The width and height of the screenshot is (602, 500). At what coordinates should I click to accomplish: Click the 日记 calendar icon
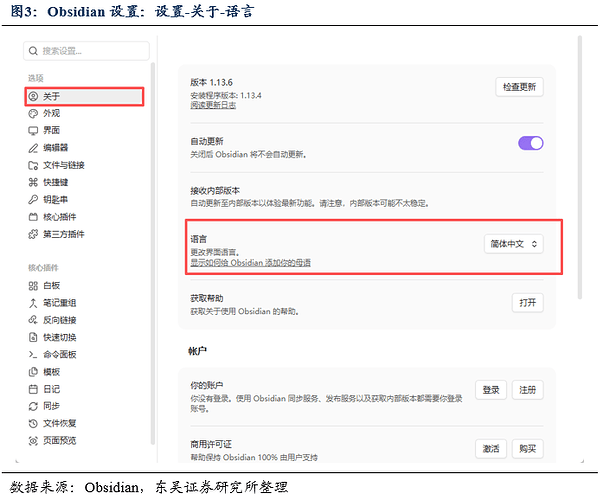click(33, 389)
